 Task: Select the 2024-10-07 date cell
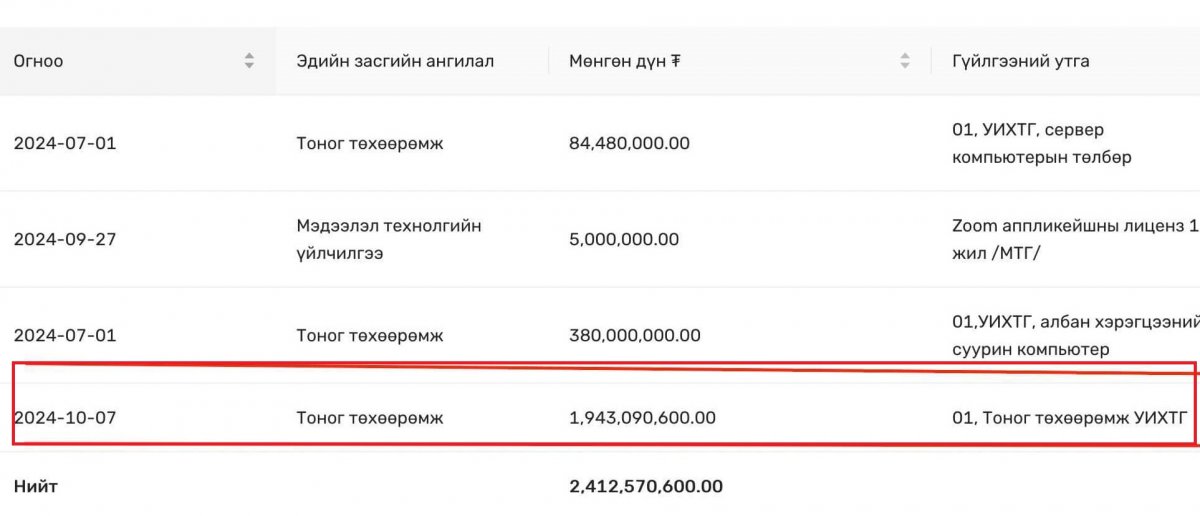point(65,417)
